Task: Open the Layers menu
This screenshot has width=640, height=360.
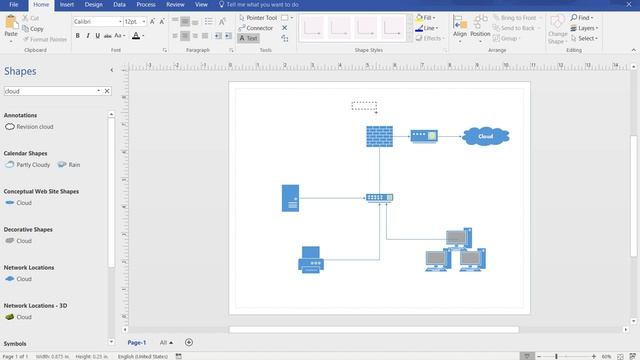Action: coord(584,28)
